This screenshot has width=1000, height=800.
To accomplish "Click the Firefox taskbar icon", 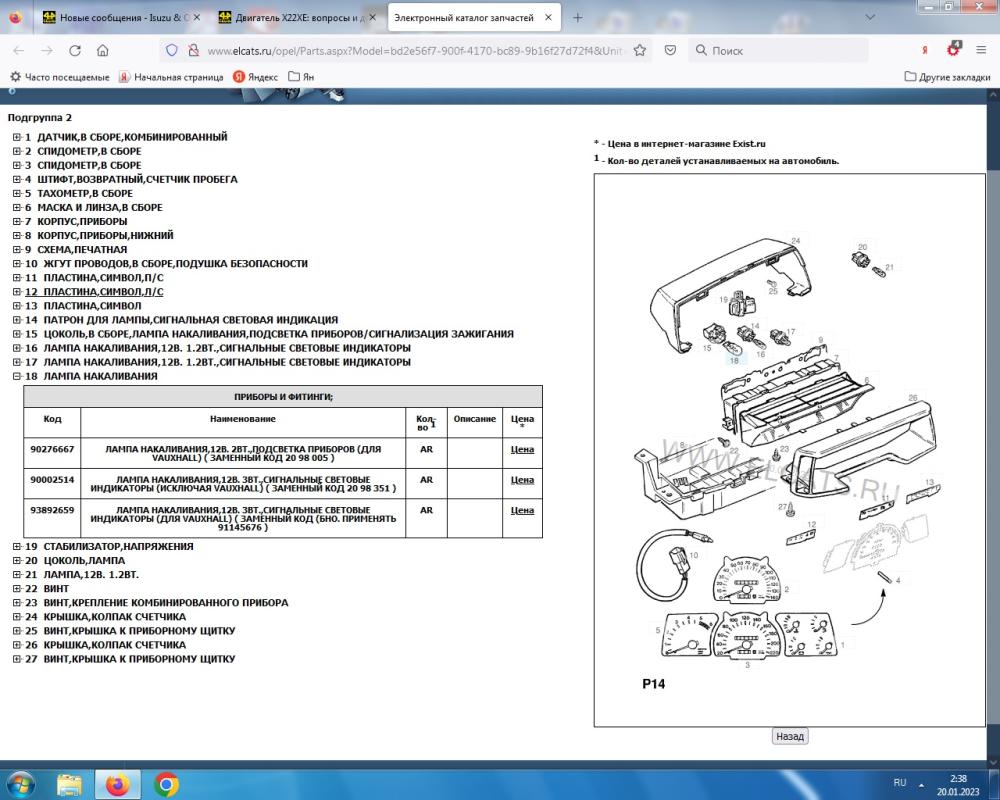I will coord(117,784).
